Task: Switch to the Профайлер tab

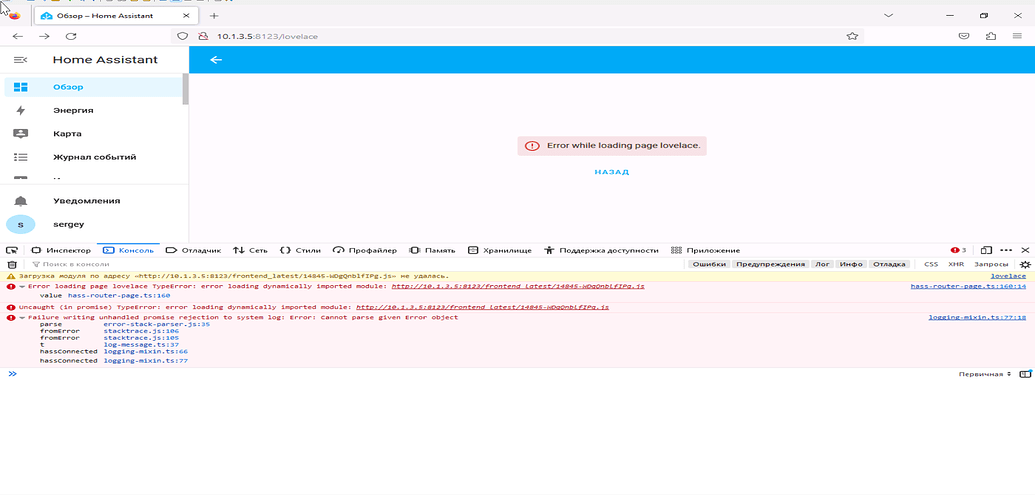Action: [x=365, y=250]
